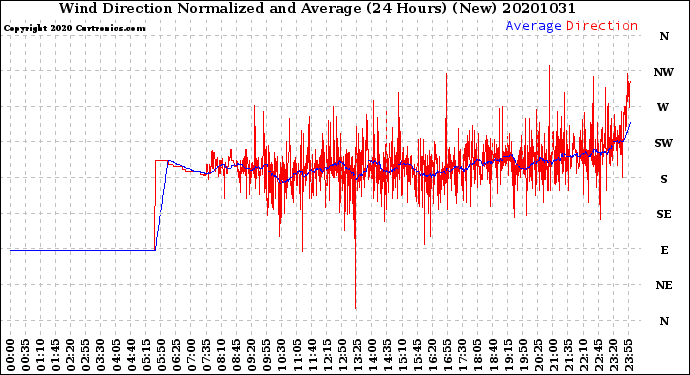Click the 19:50 time label
The image size is (690, 375).
(523, 355)
